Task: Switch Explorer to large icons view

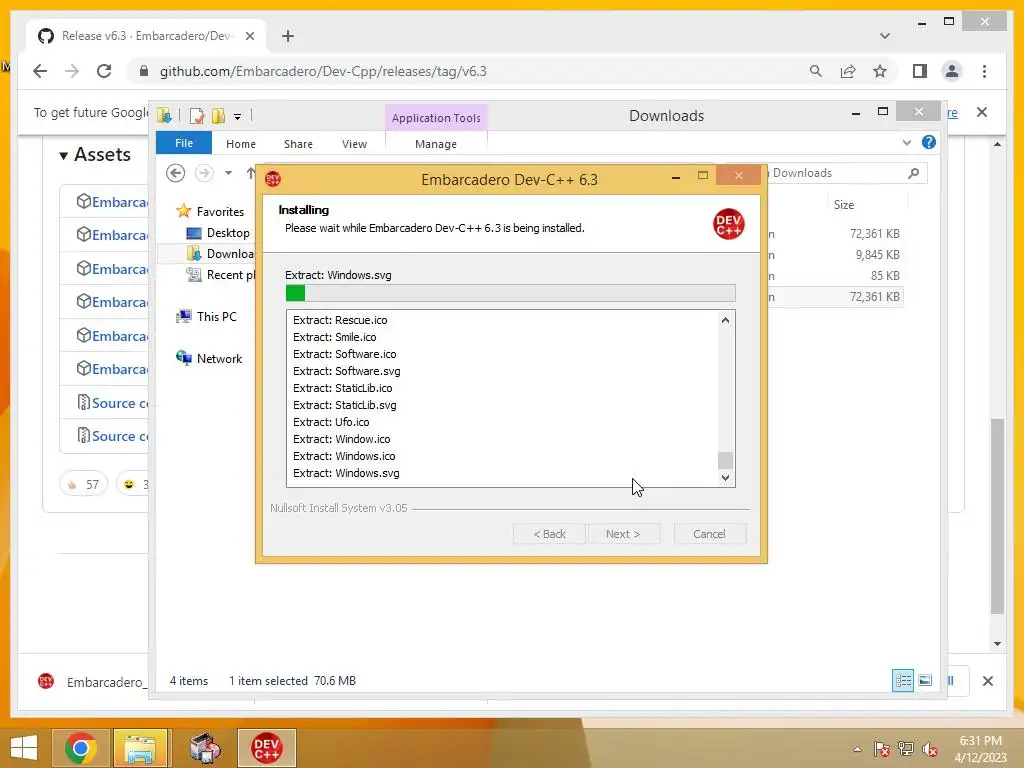Action: click(925, 680)
